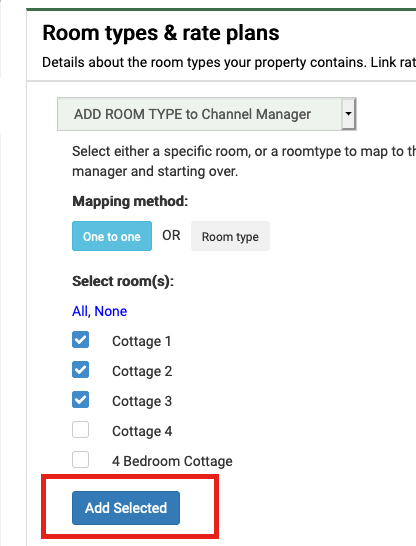Image resolution: width=416 pixels, height=546 pixels.
Task: Uncheck the Cottage 2 checkbox
Action: pyautogui.click(x=80, y=370)
